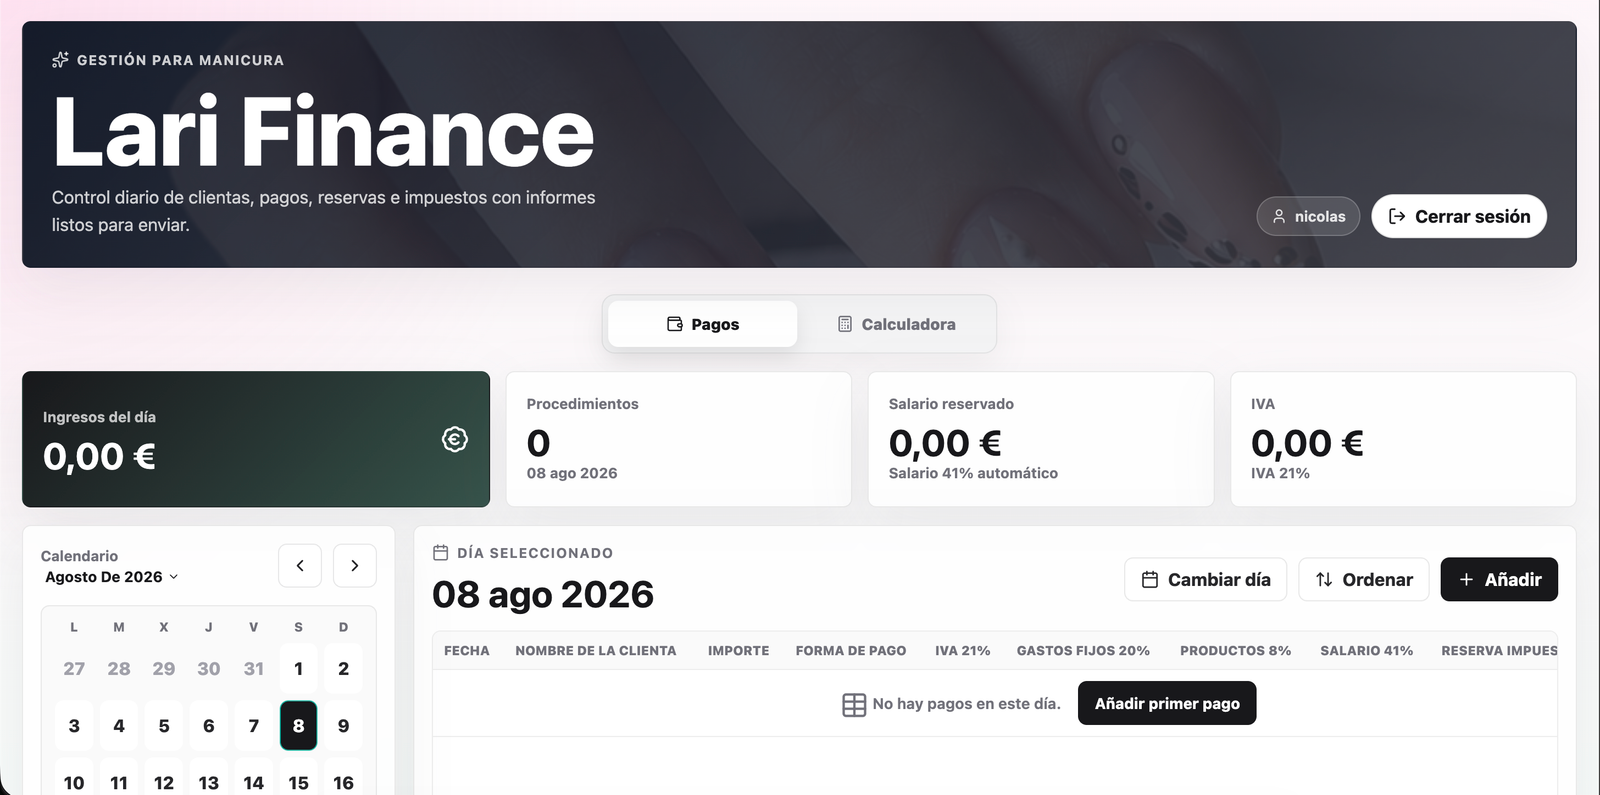
Task: Select day 5 in the calendar
Action: click(x=164, y=726)
